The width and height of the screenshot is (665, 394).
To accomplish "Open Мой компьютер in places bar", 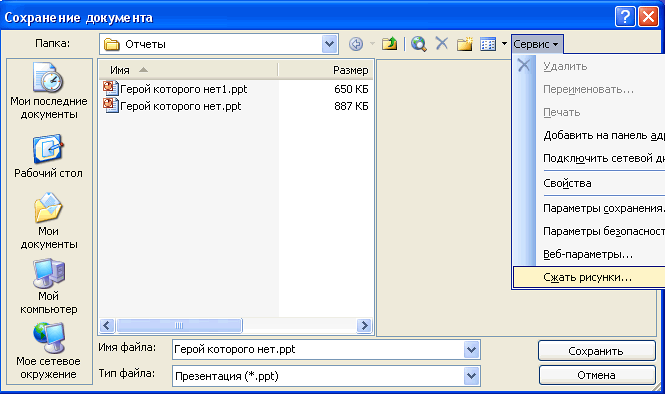I will [49, 286].
